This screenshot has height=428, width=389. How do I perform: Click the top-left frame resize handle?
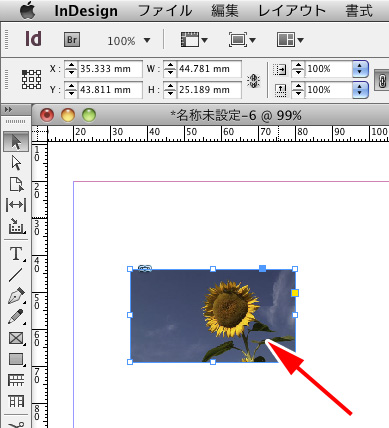130,269
